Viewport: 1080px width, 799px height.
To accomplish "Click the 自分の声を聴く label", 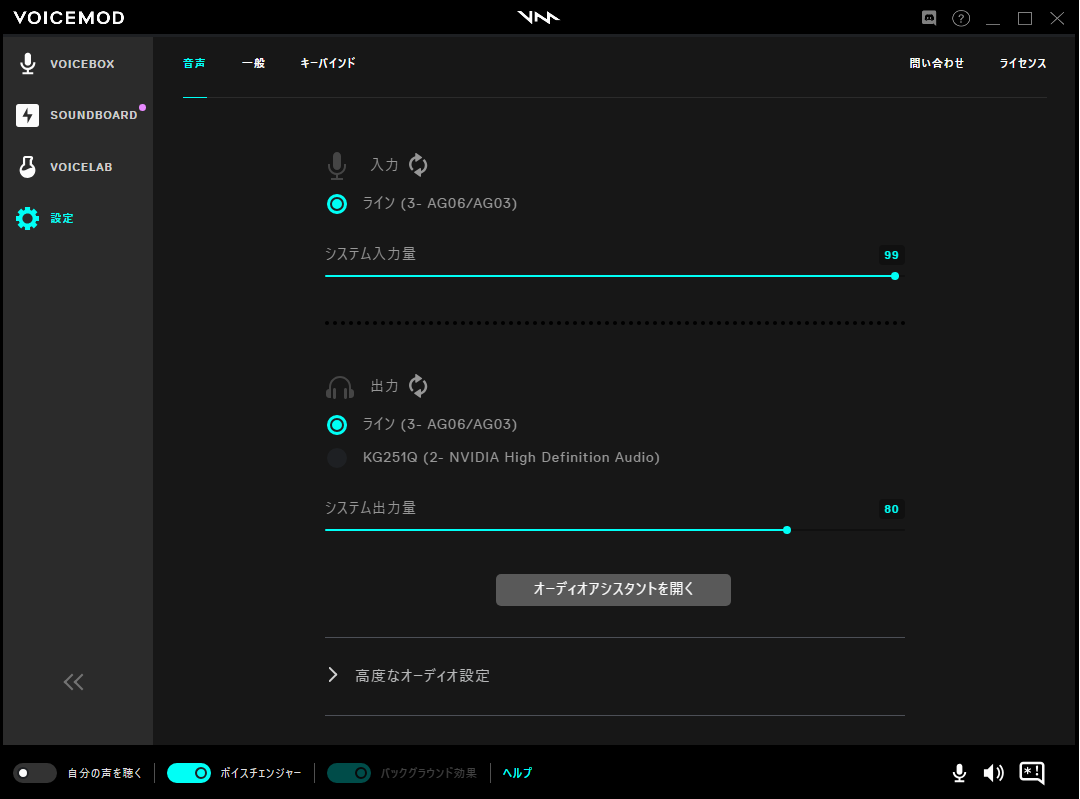I will coord(105,773).
